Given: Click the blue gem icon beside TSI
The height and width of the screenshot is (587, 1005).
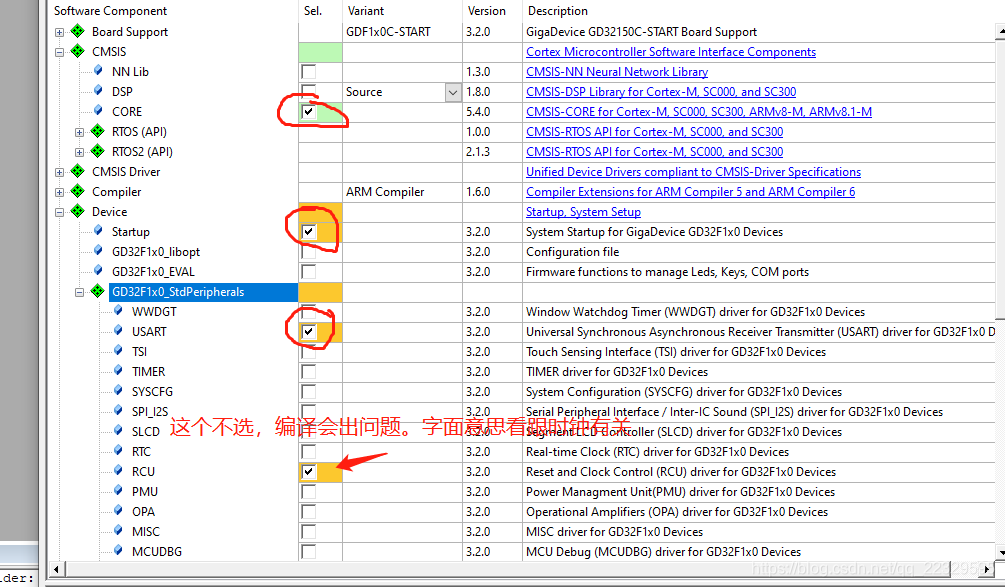Looking at the screenshot, I should coord(118,351).
